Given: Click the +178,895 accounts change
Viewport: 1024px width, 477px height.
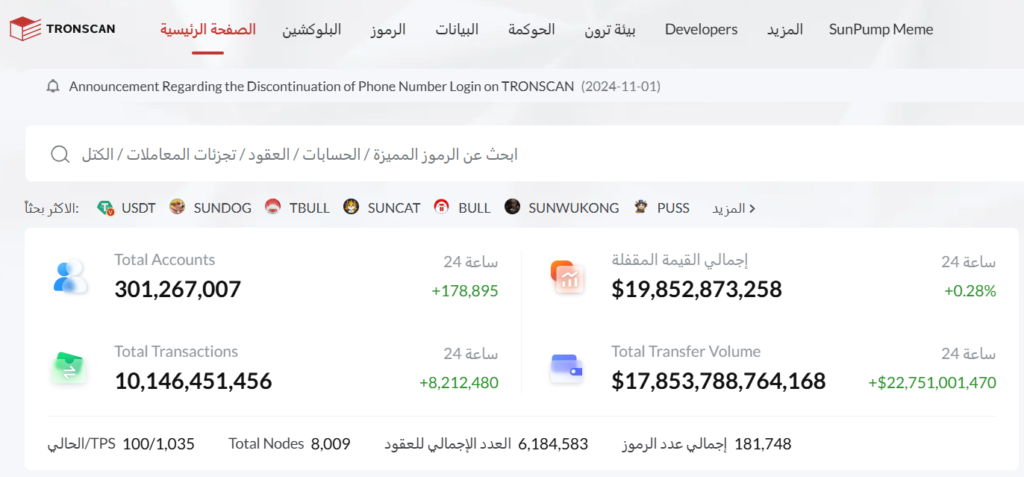Looking at the screenshot, I should (x=465, y=291).
